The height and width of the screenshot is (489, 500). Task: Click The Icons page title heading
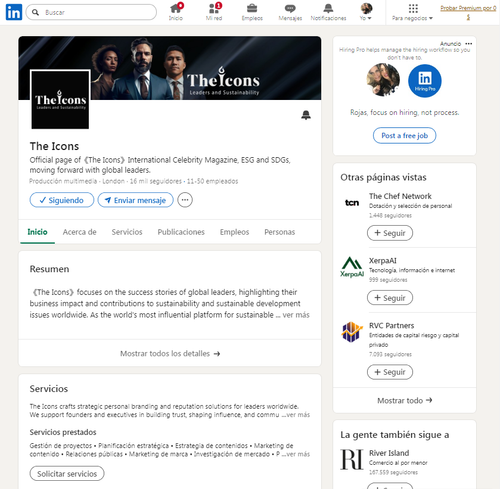(54, 146)
